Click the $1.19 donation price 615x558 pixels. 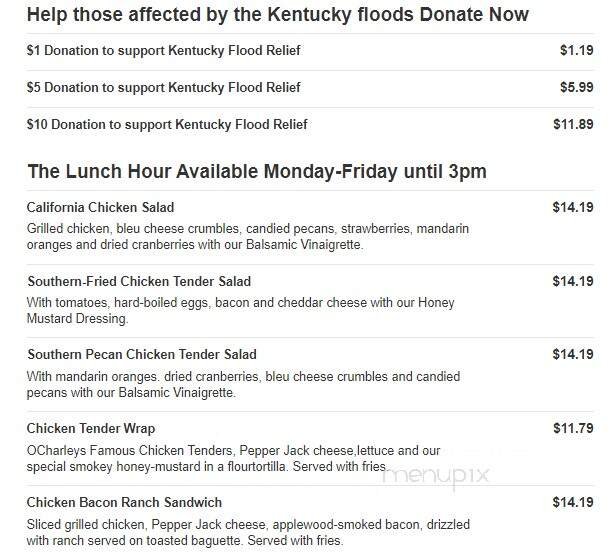pyautogui.click(x=576, y=50)
